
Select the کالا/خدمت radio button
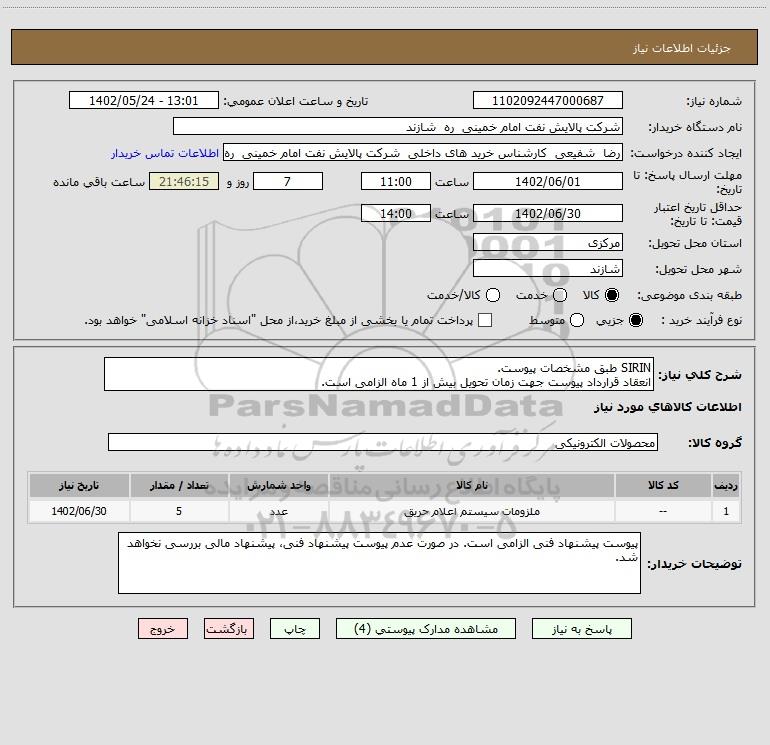click(x=493, y=295)
